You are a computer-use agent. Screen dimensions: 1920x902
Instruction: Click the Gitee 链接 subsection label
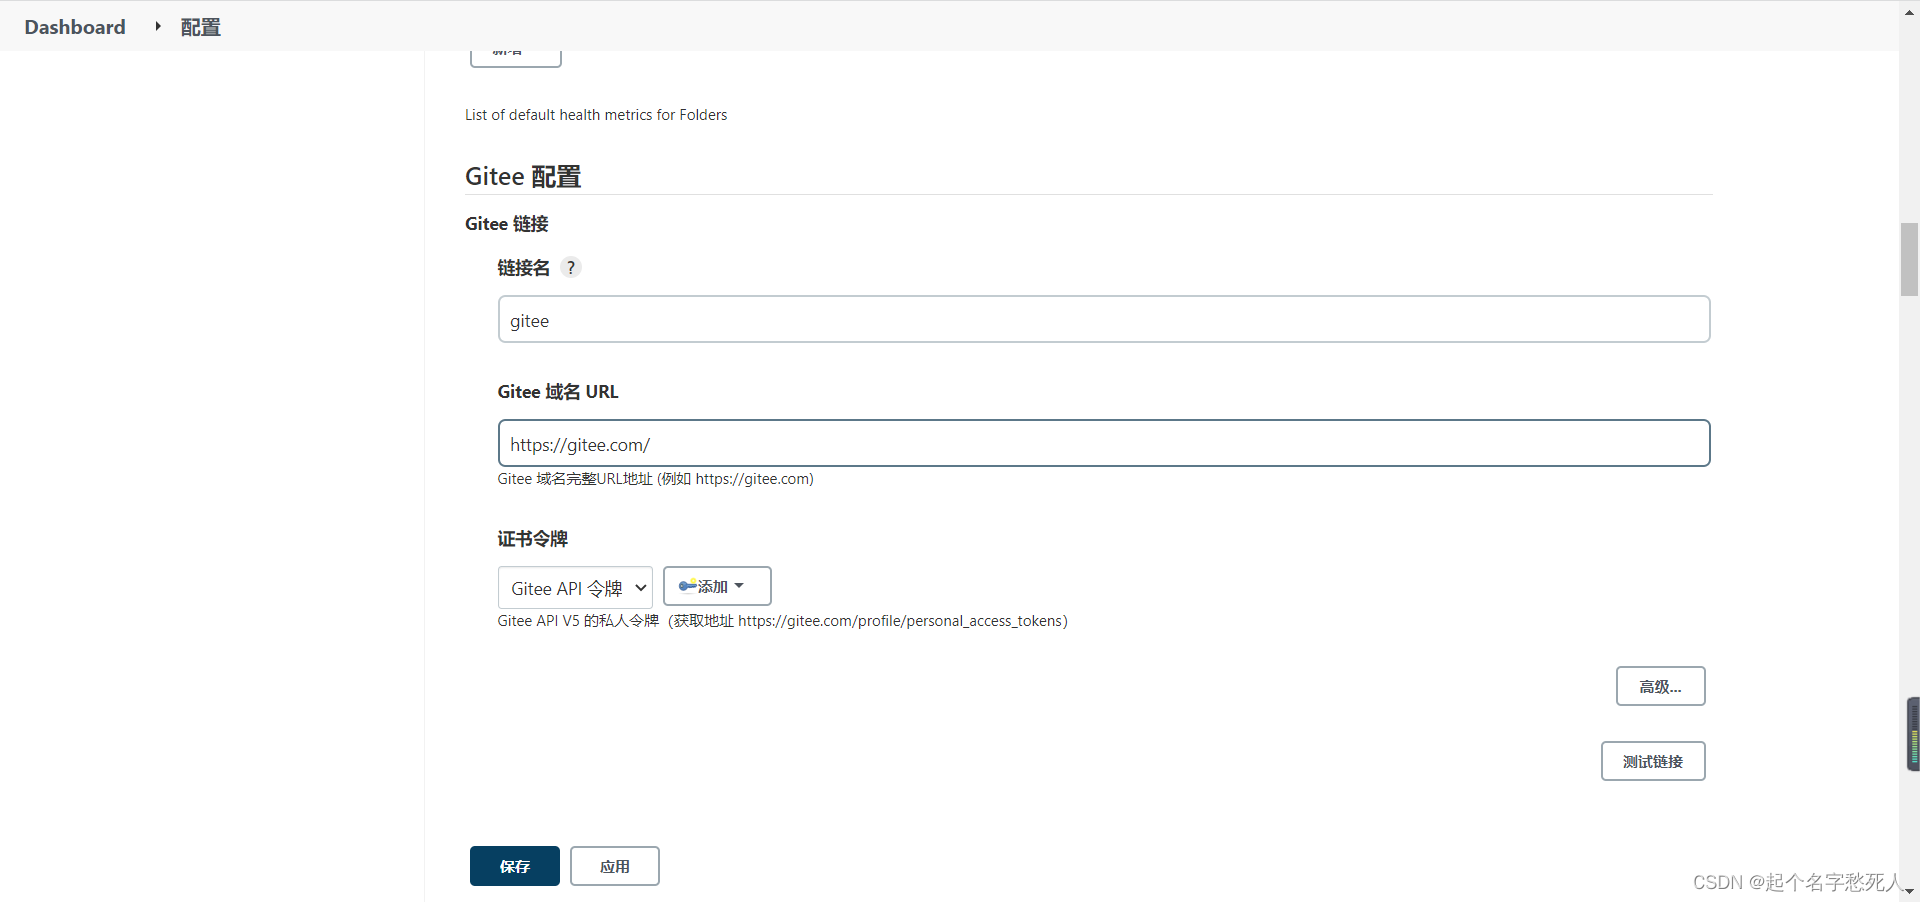[x=507, y=224]
